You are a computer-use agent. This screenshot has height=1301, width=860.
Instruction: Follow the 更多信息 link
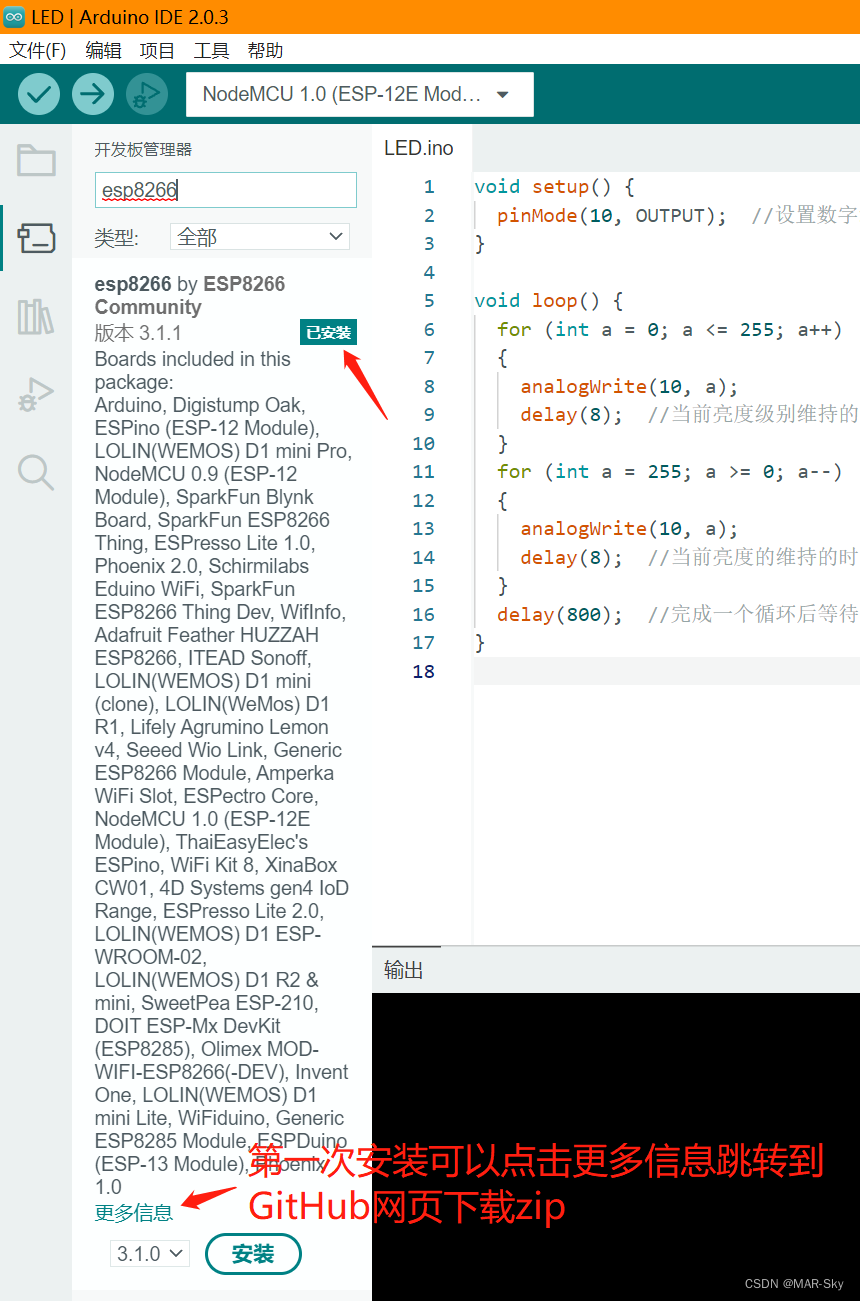(x=134, y=1213)
